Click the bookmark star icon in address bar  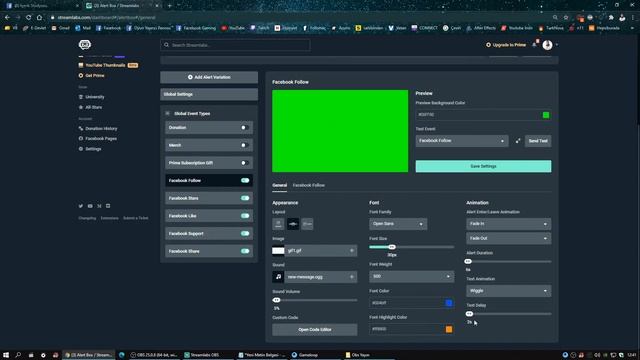pyautogui.click(x=566, y=18)
